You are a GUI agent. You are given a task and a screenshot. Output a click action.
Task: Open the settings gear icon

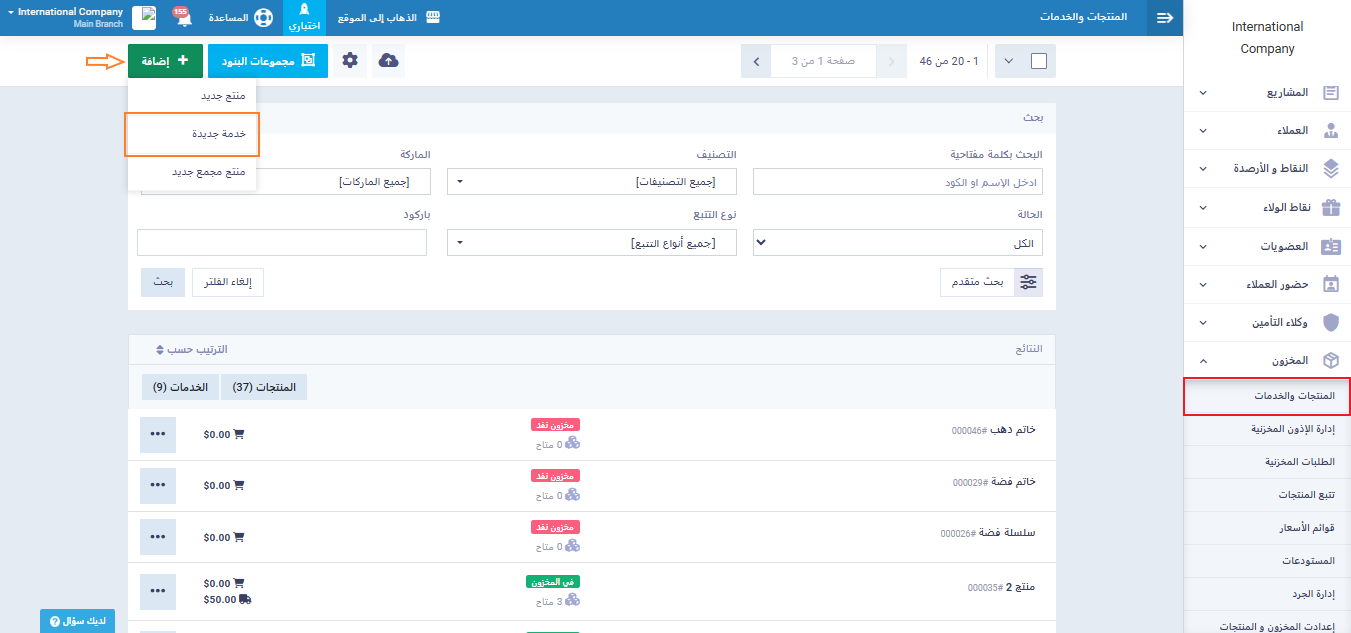click(349, 61)
